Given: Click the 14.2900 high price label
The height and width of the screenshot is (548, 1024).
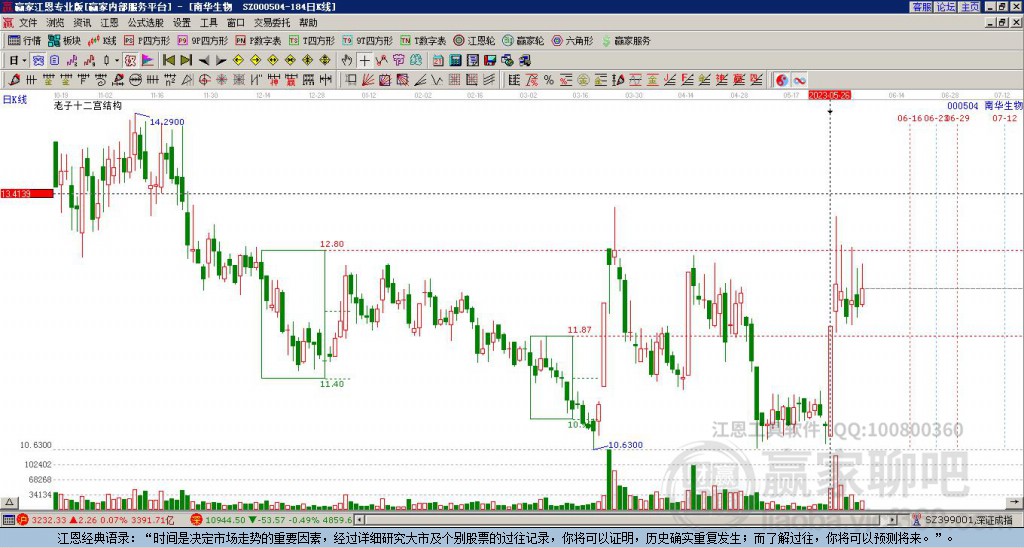Looking at the screenshot, I should click(167, 122).
